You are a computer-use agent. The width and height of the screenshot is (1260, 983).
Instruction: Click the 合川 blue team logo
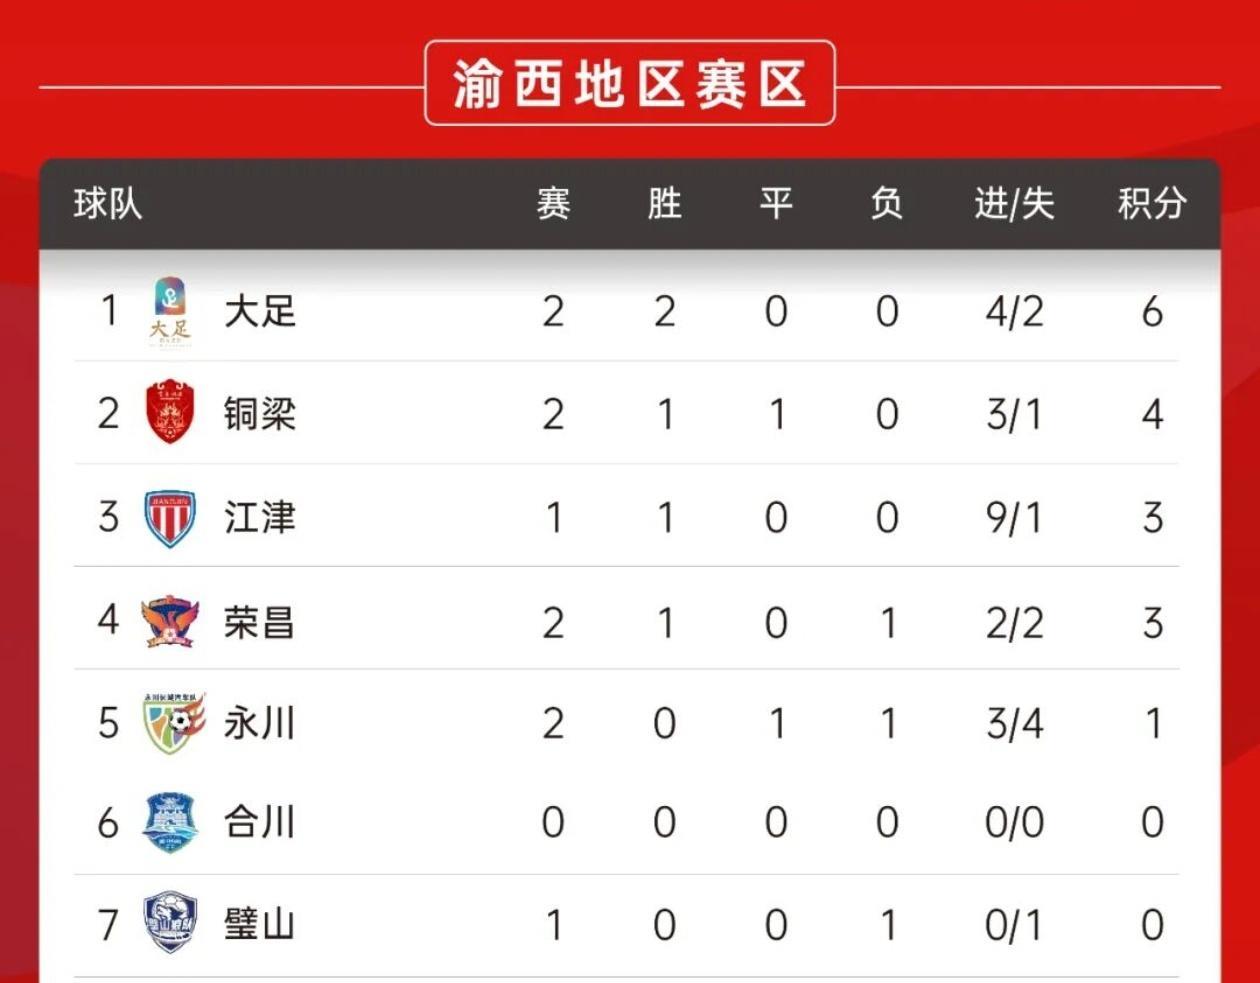170,823
